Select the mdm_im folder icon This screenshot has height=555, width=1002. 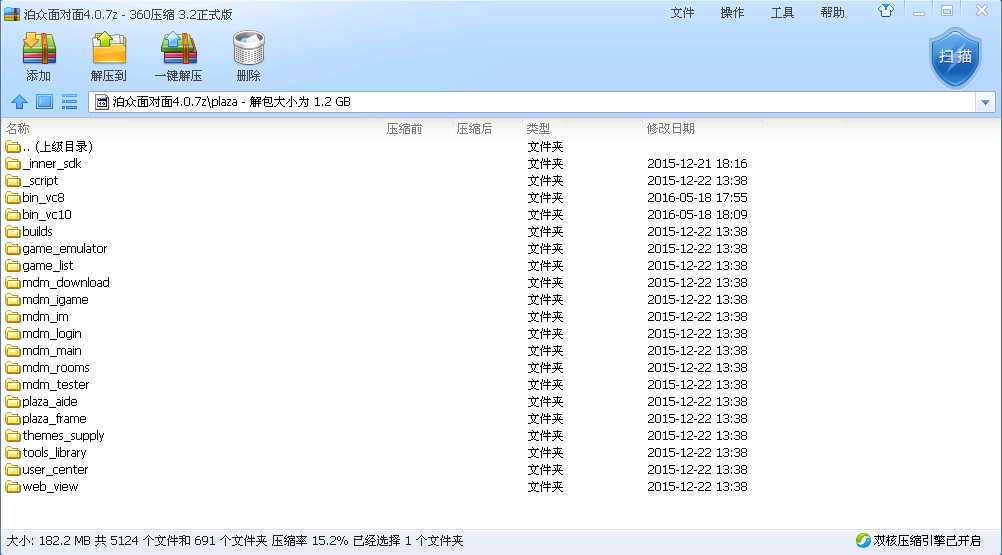click(13, 317)
